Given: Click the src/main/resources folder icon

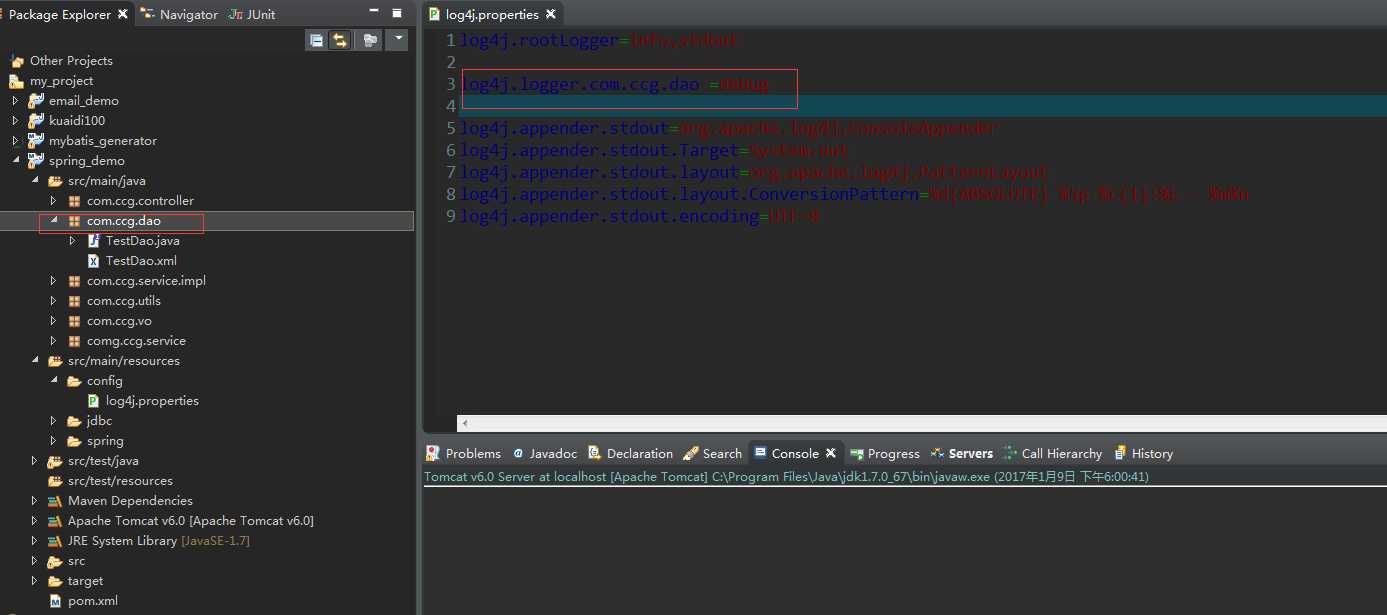Looking at the screenshot, I should [55, 360].
